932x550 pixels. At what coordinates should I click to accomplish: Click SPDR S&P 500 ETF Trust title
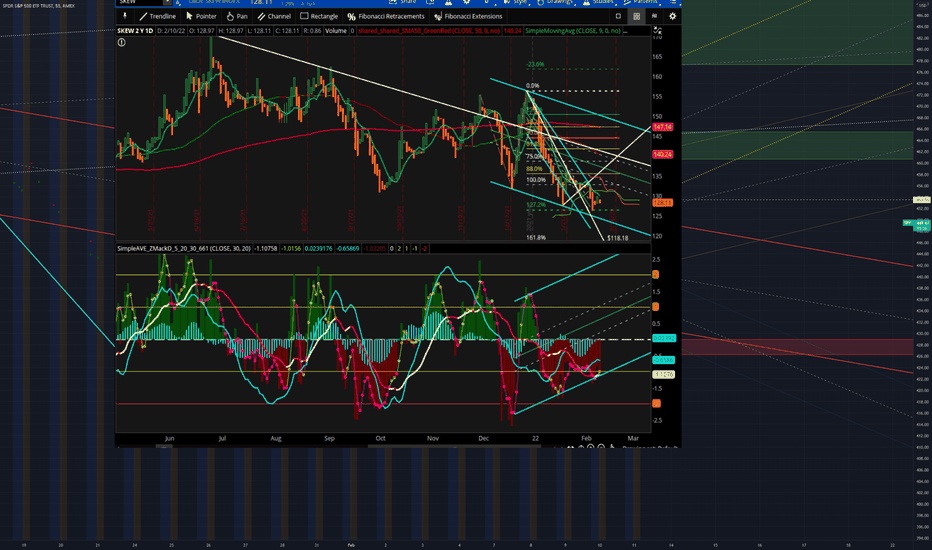38,5
